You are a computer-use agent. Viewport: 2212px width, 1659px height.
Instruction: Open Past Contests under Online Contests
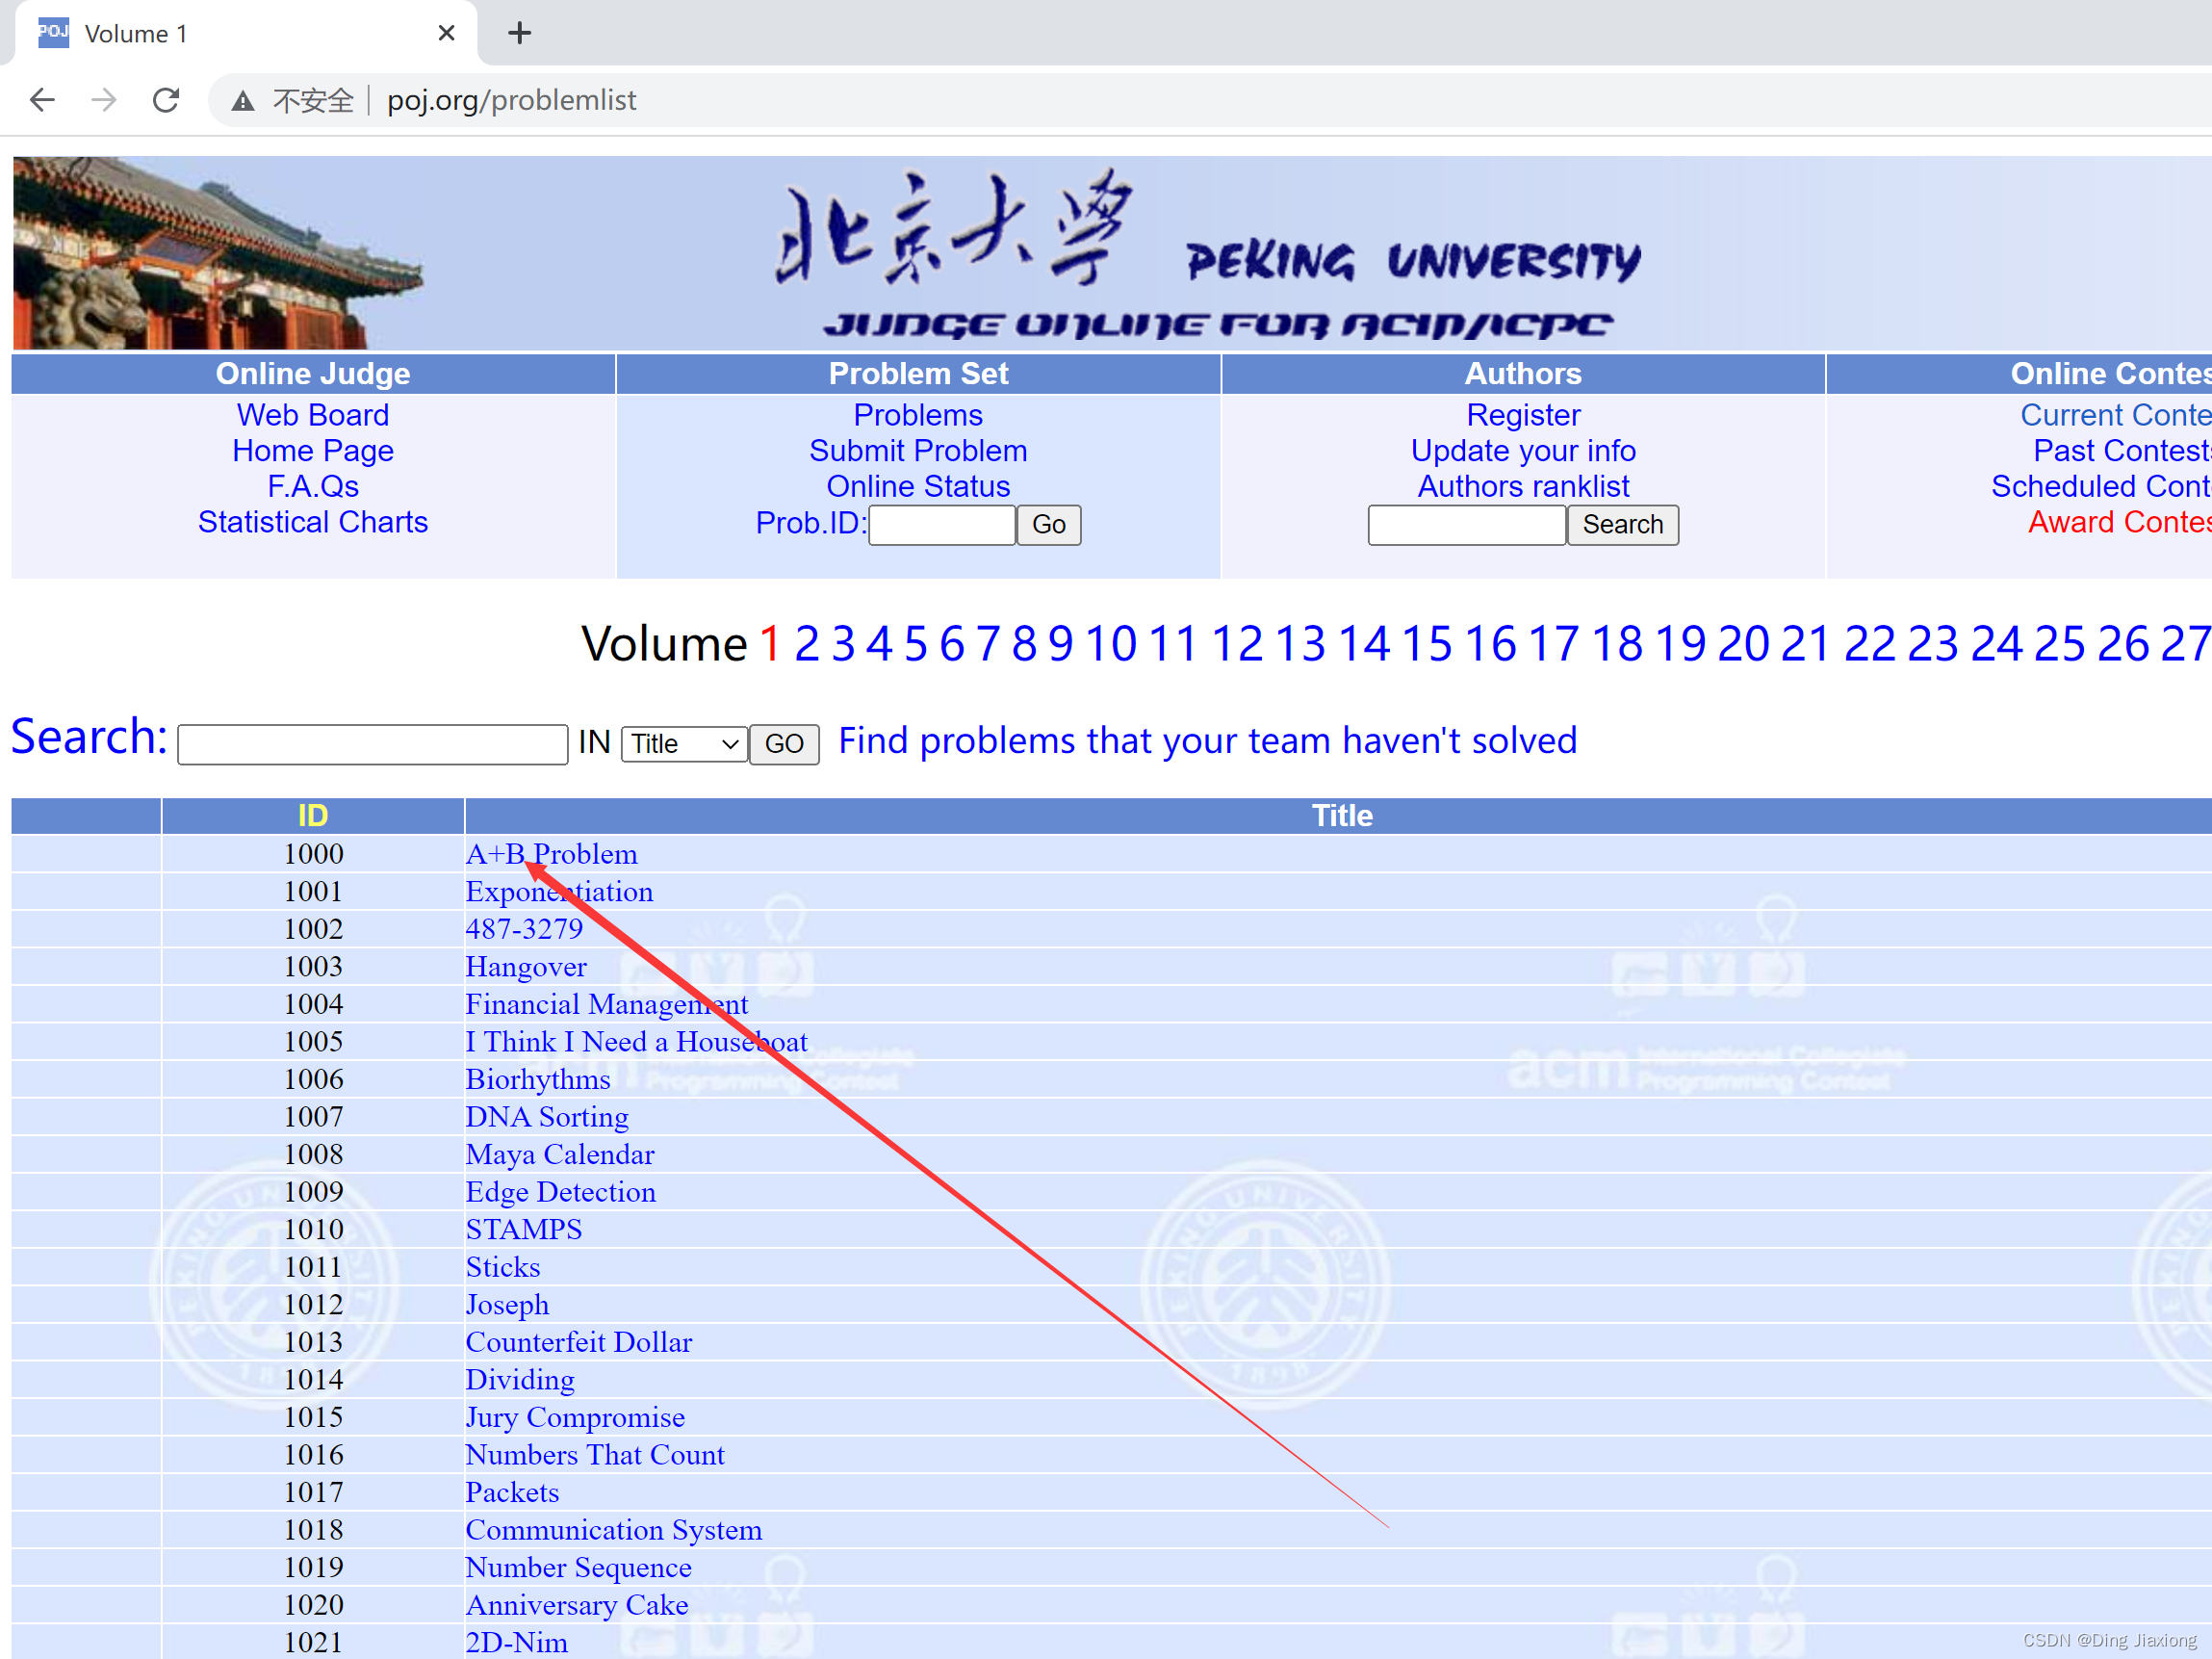[x=2120, y=450]
